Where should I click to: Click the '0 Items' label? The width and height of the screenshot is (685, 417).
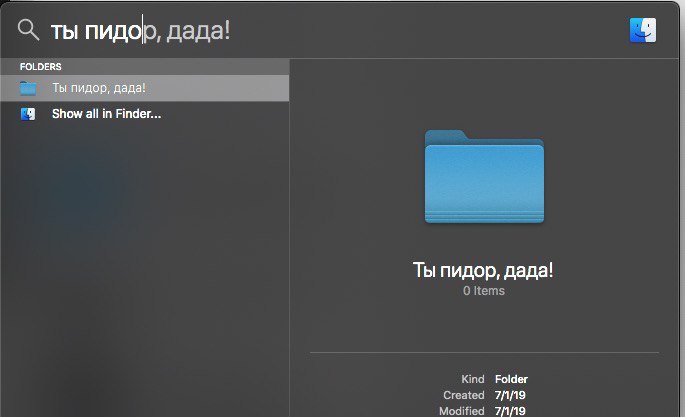[x=484, y=291]
